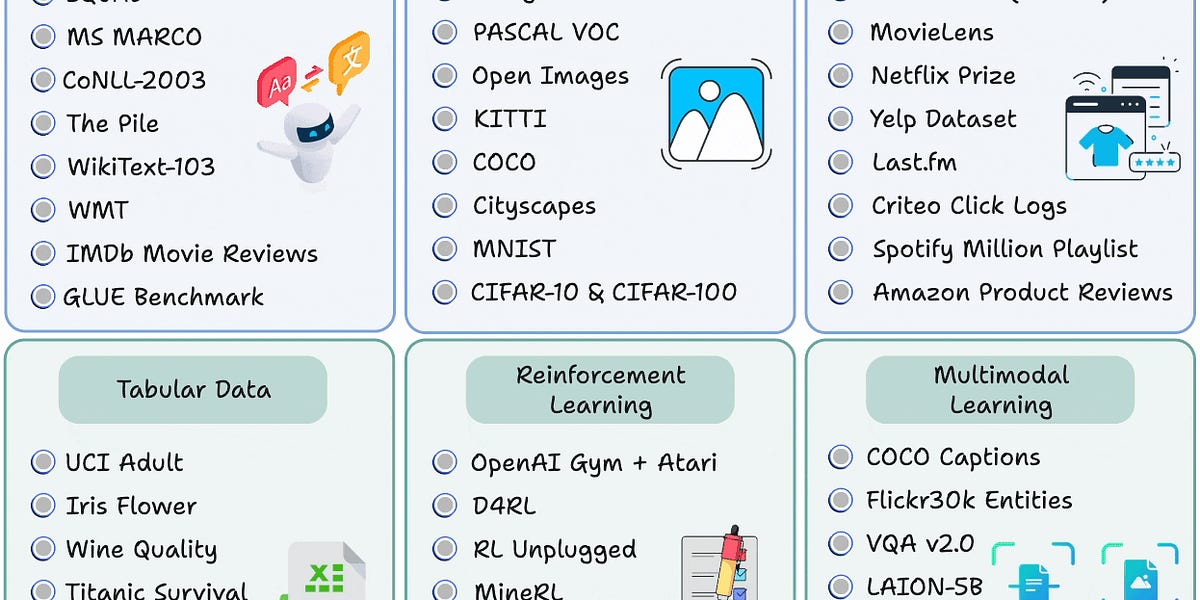1200x600 pixels.
Task: Click the checklist with pen icon
Action: (720, 563)
